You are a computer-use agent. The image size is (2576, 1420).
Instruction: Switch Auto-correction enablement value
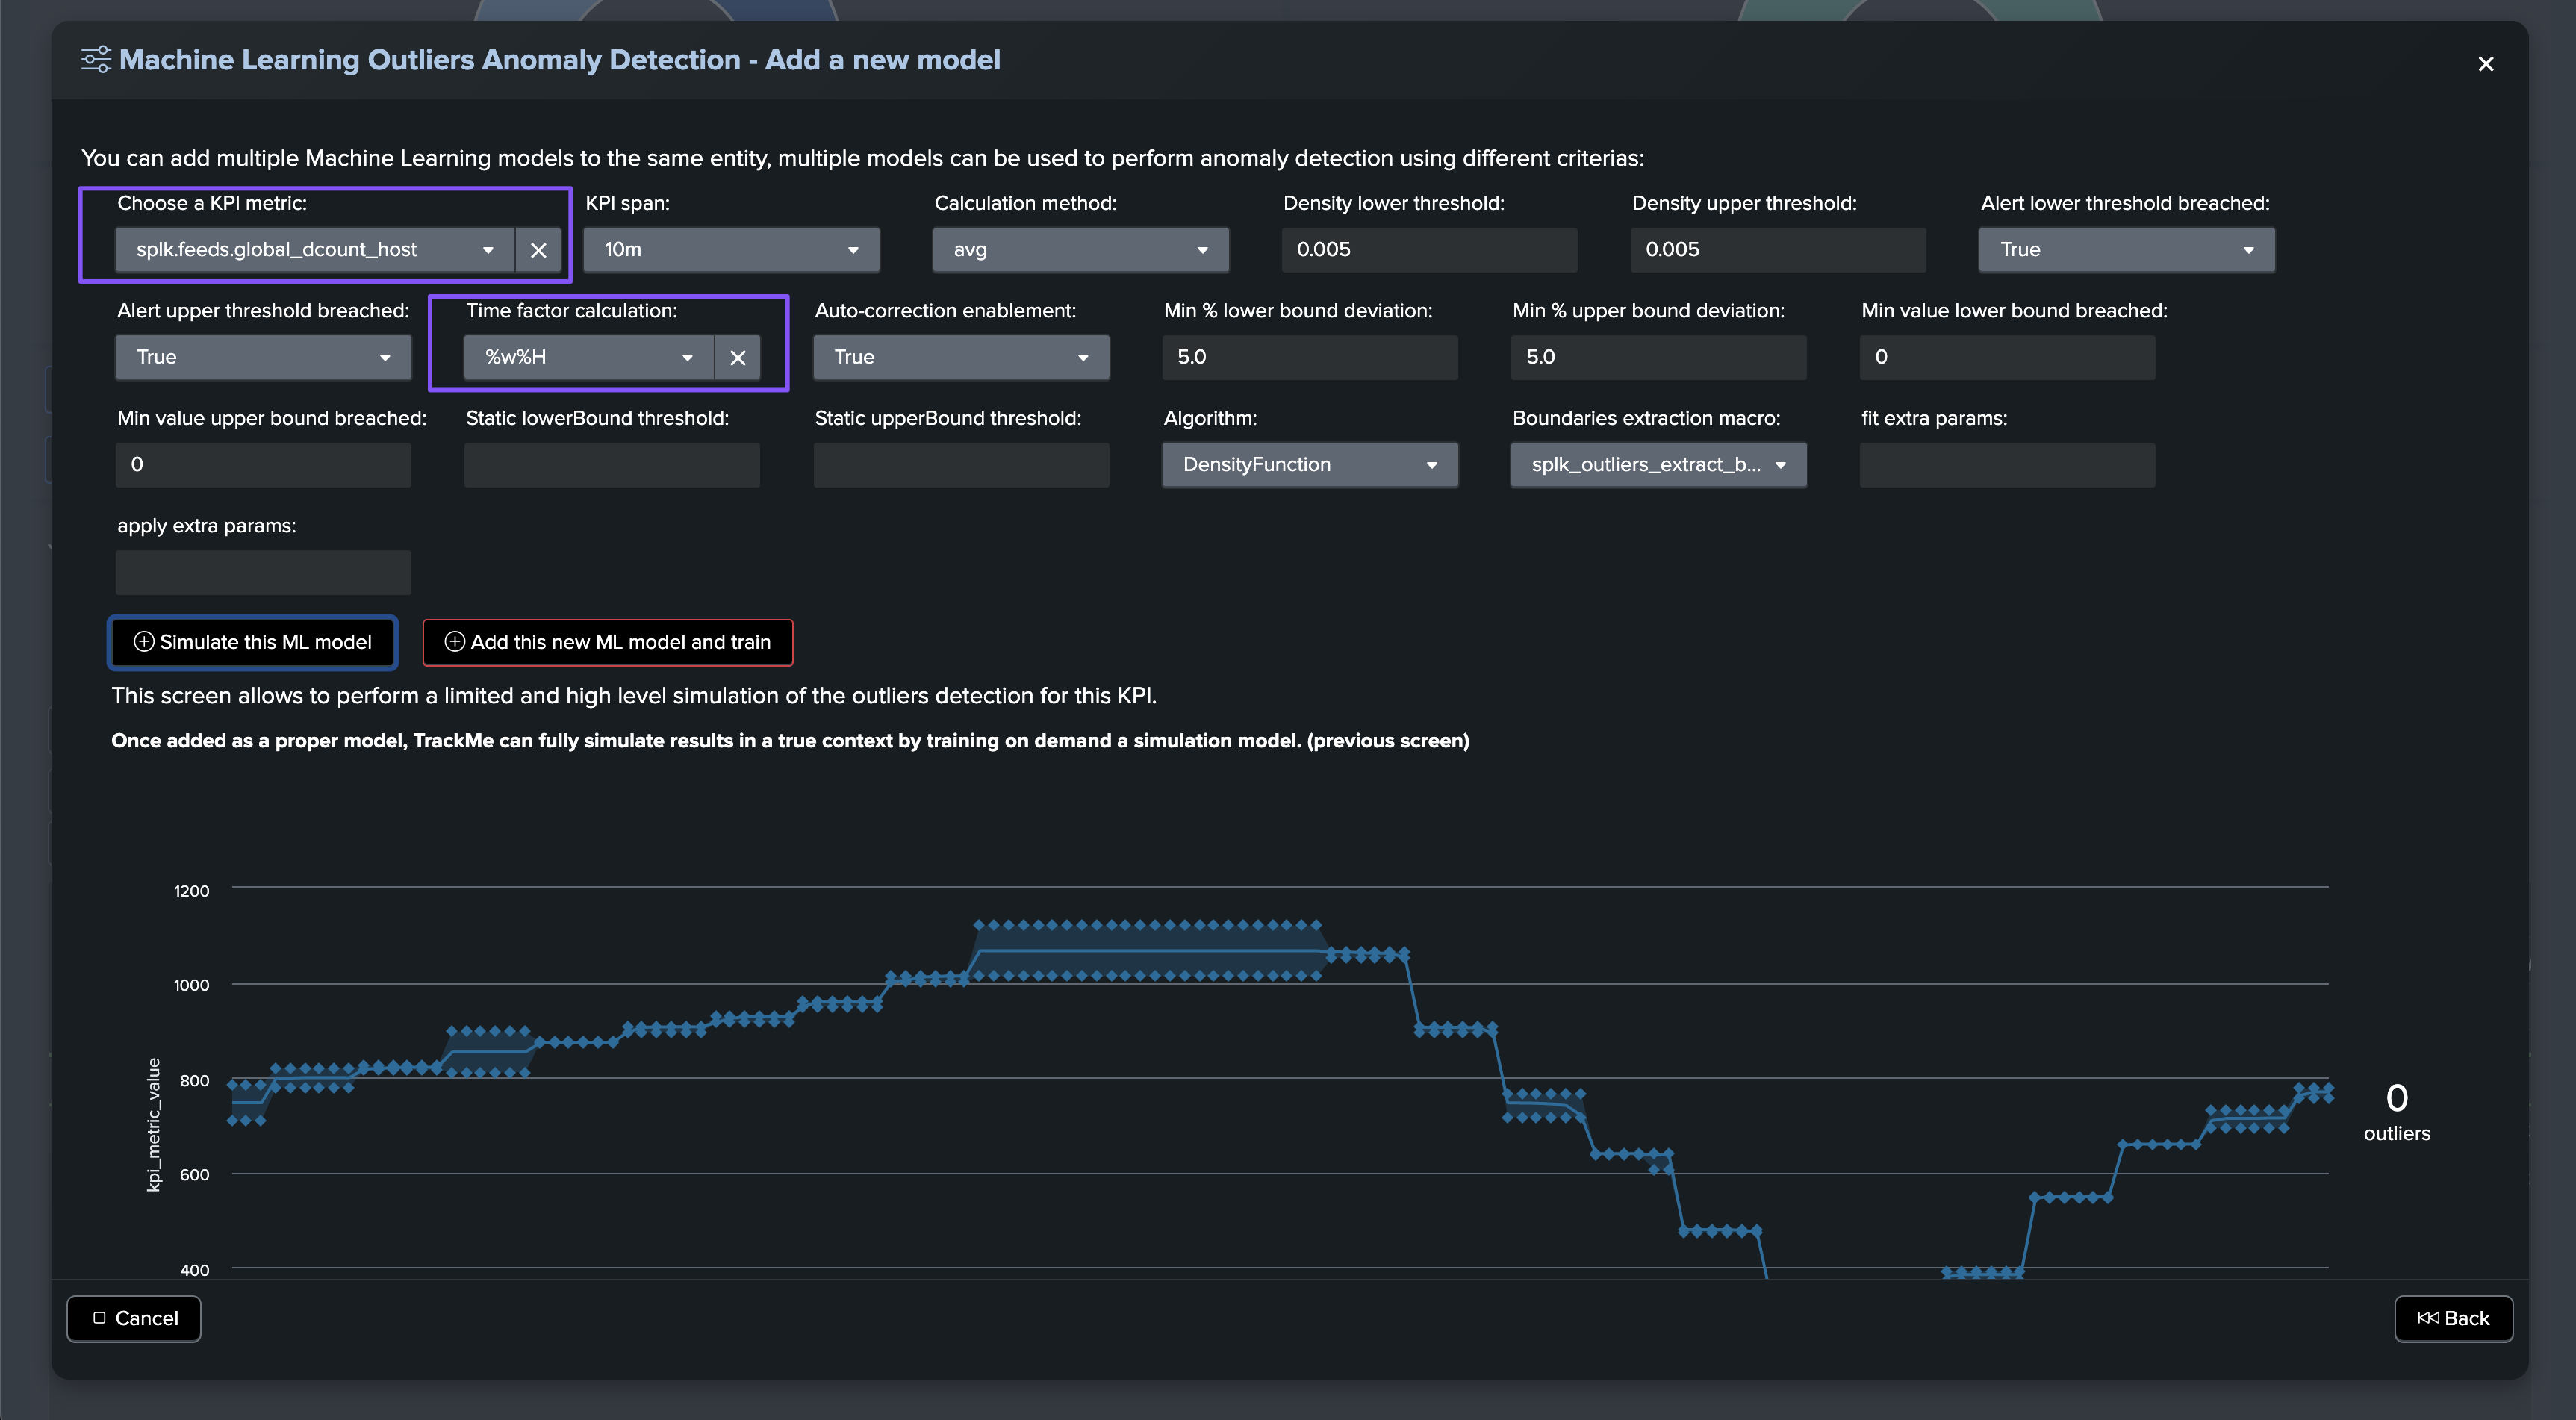pos(961,357)
